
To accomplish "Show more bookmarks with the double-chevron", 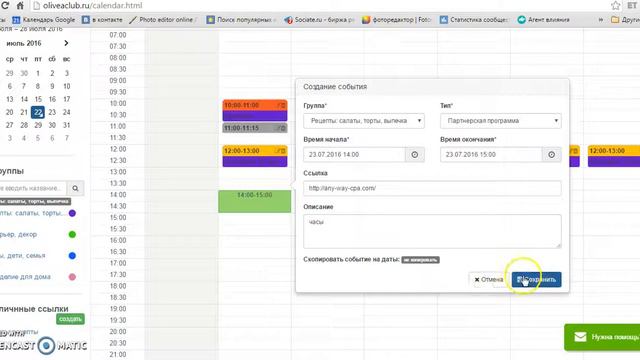I will click(600, 20).
